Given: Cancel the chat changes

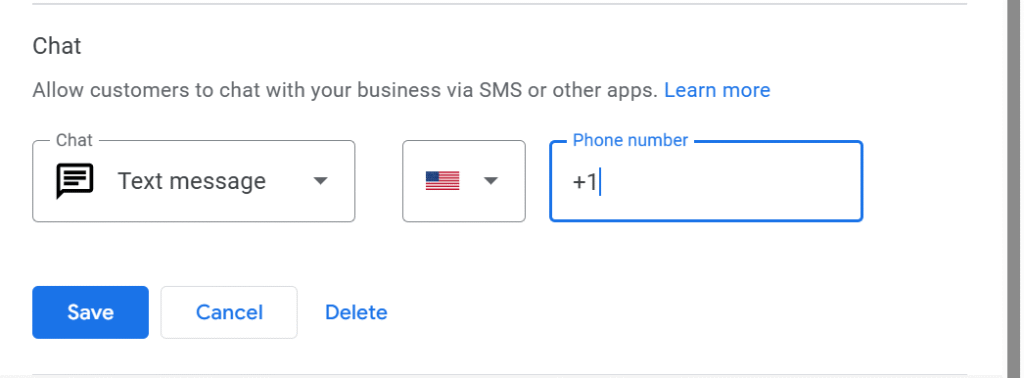Looking at the screenshot, I should (229, 312).
